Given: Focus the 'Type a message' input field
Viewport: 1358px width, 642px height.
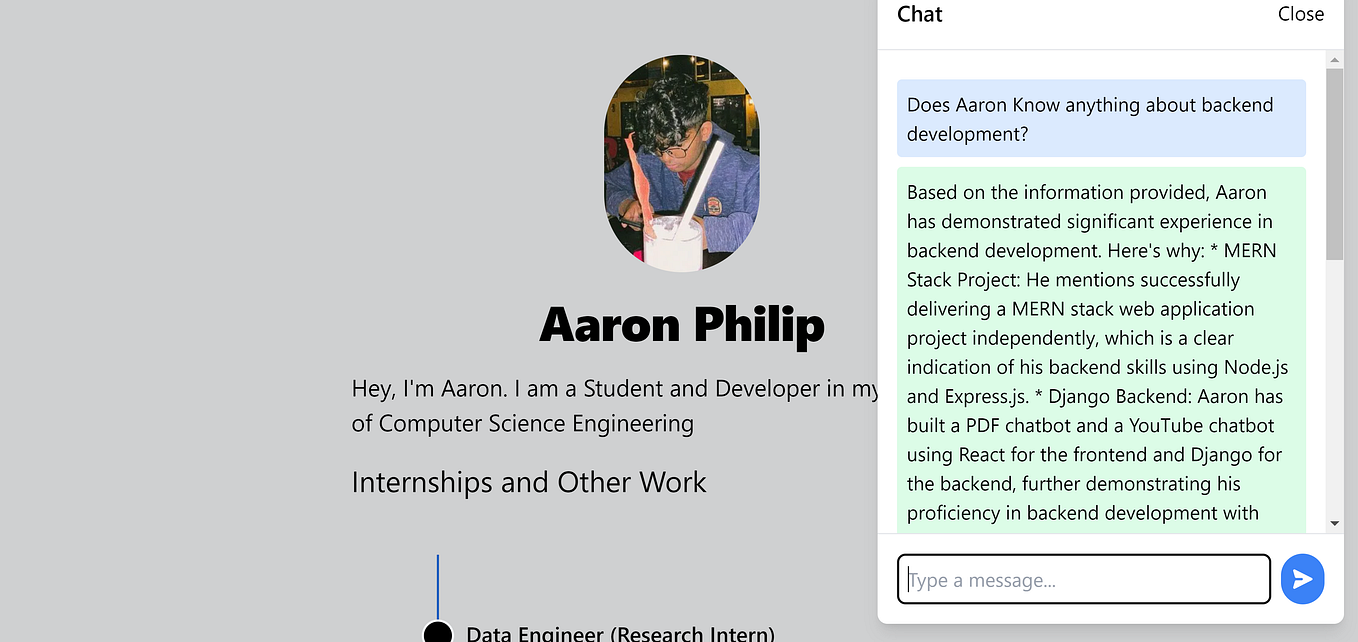Looking at the screenshot, I should click(1083, 579).
